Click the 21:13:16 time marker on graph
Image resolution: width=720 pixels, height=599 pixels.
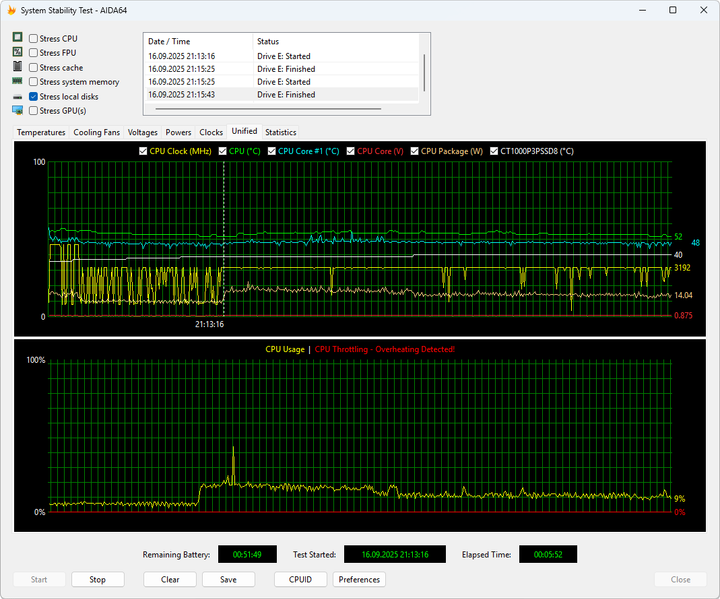pyautogui.click(x=209, y=324)
